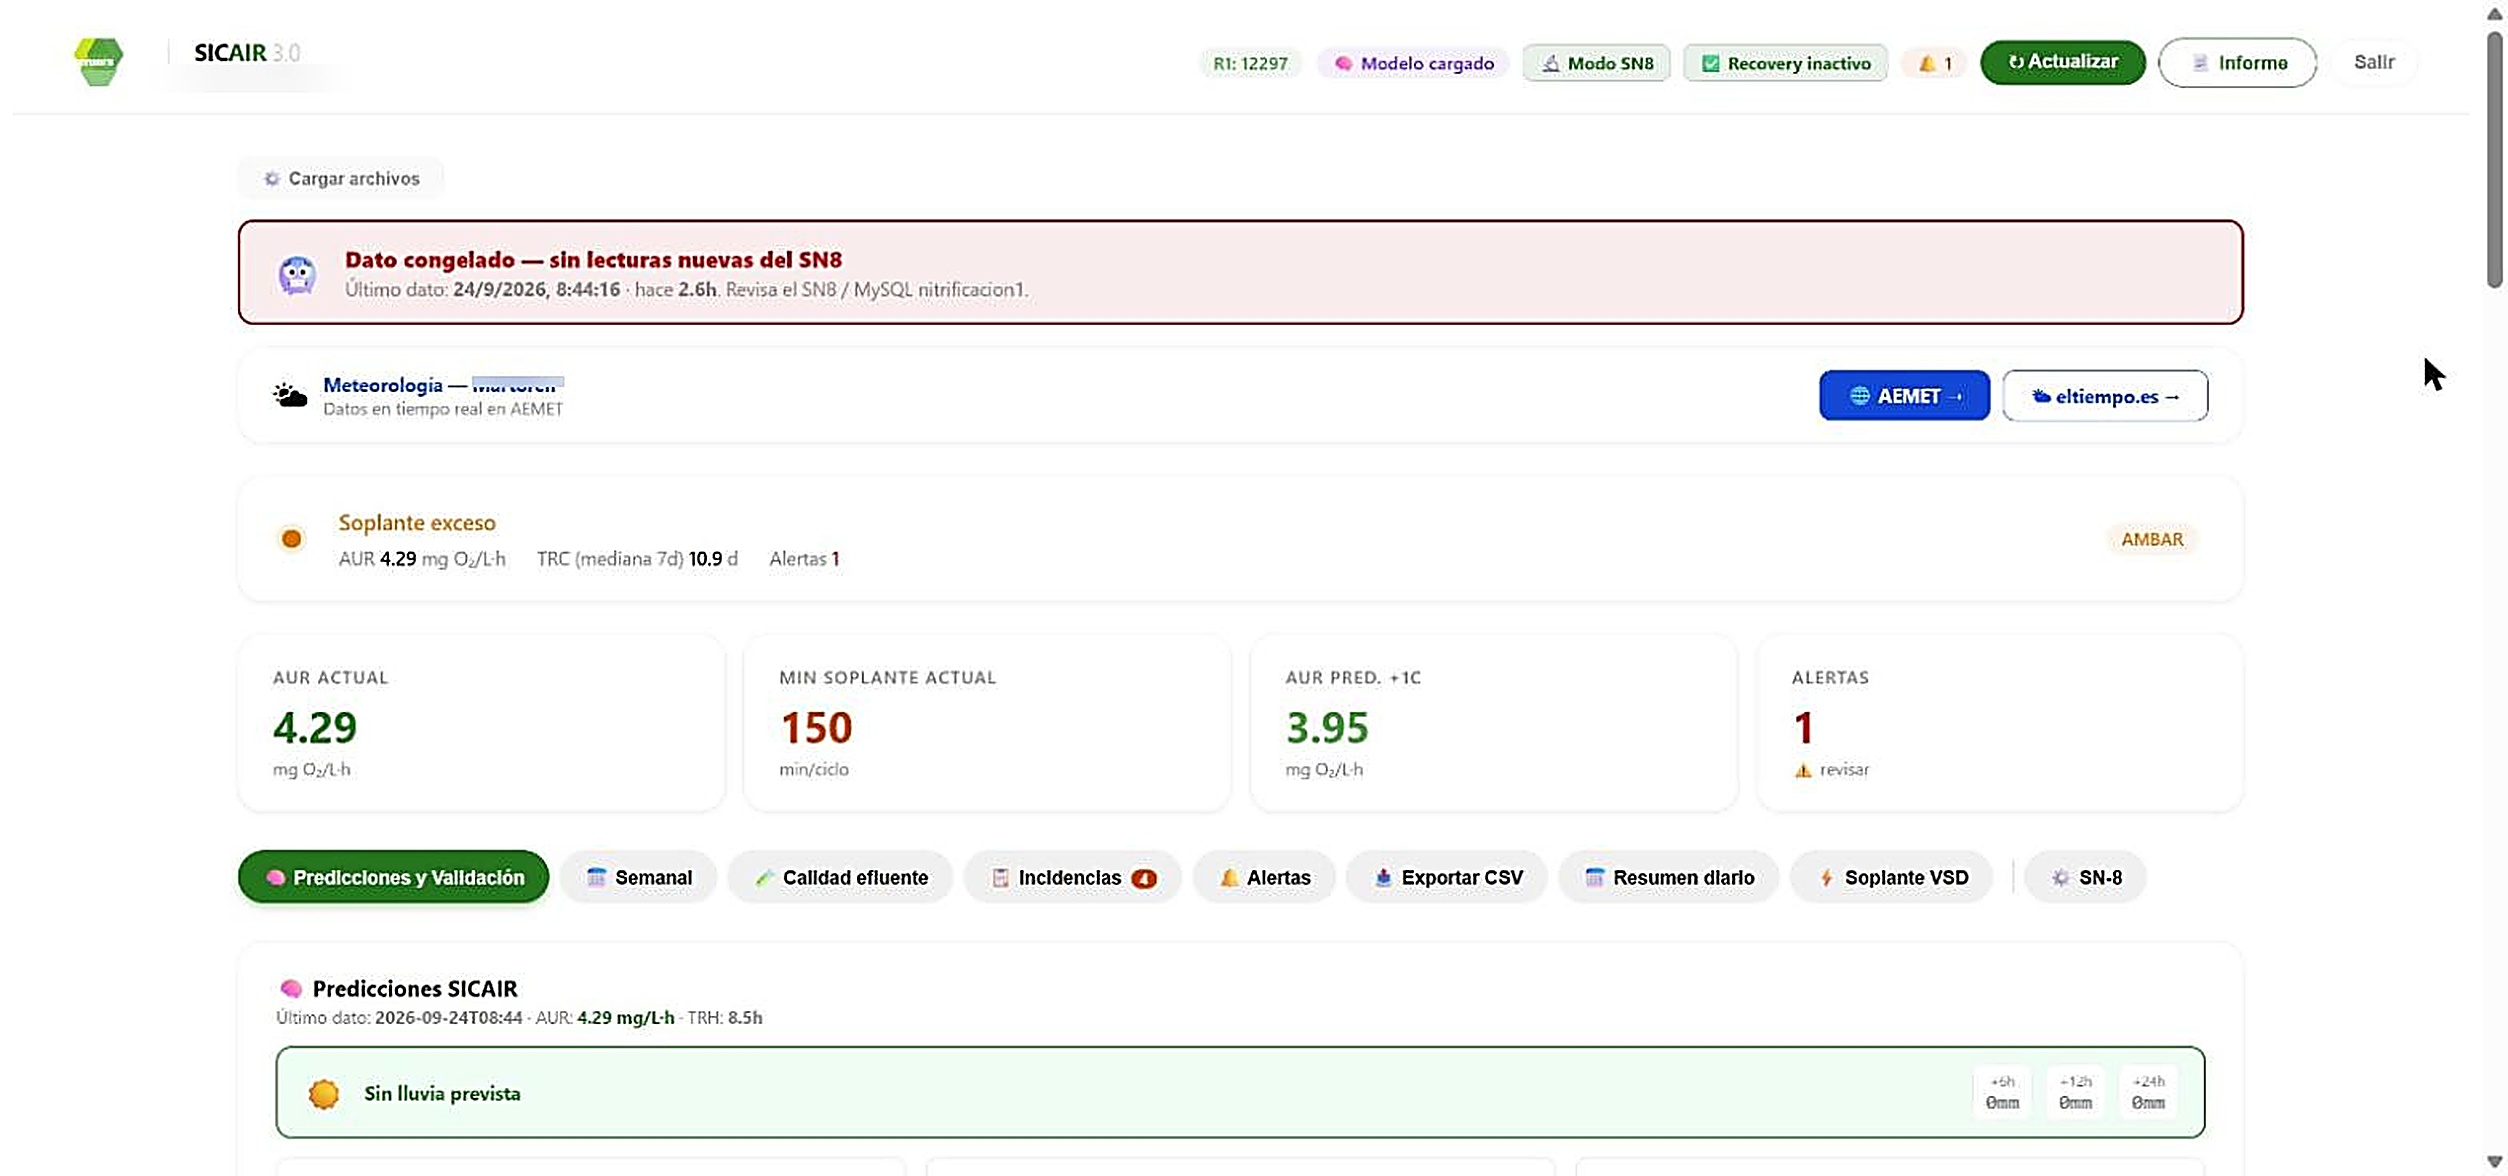Expand the Cargar archivos section
The width and height of the screenshot is (2508, 1176).
click(341, 179)
